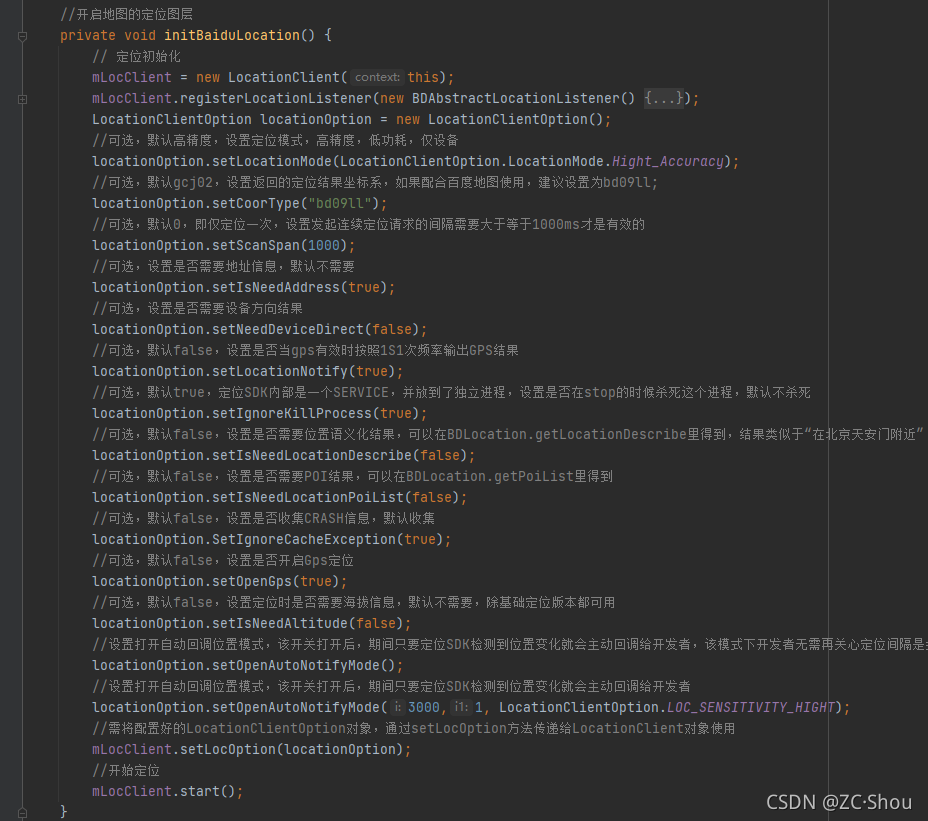
Task: Click the closing brace of the method
Action: (x=63, y=812)
